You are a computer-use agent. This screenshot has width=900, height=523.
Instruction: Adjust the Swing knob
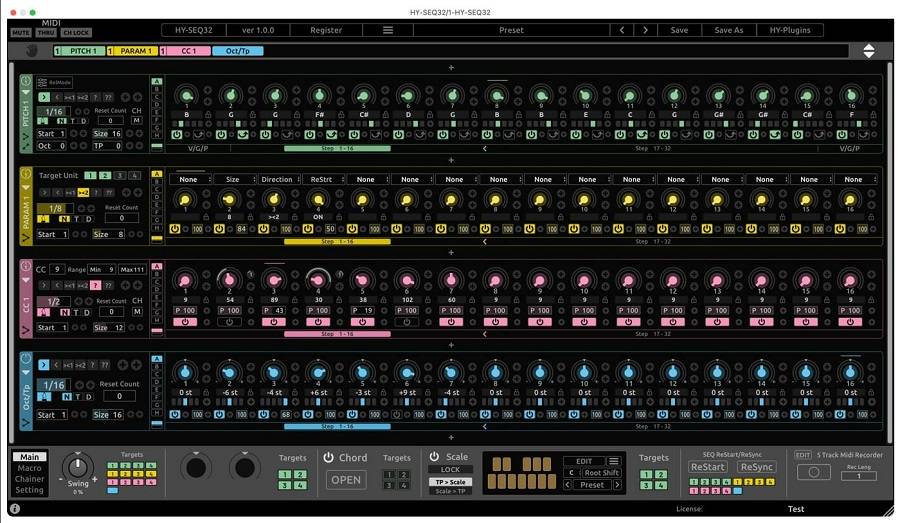[x=77, y=466]
